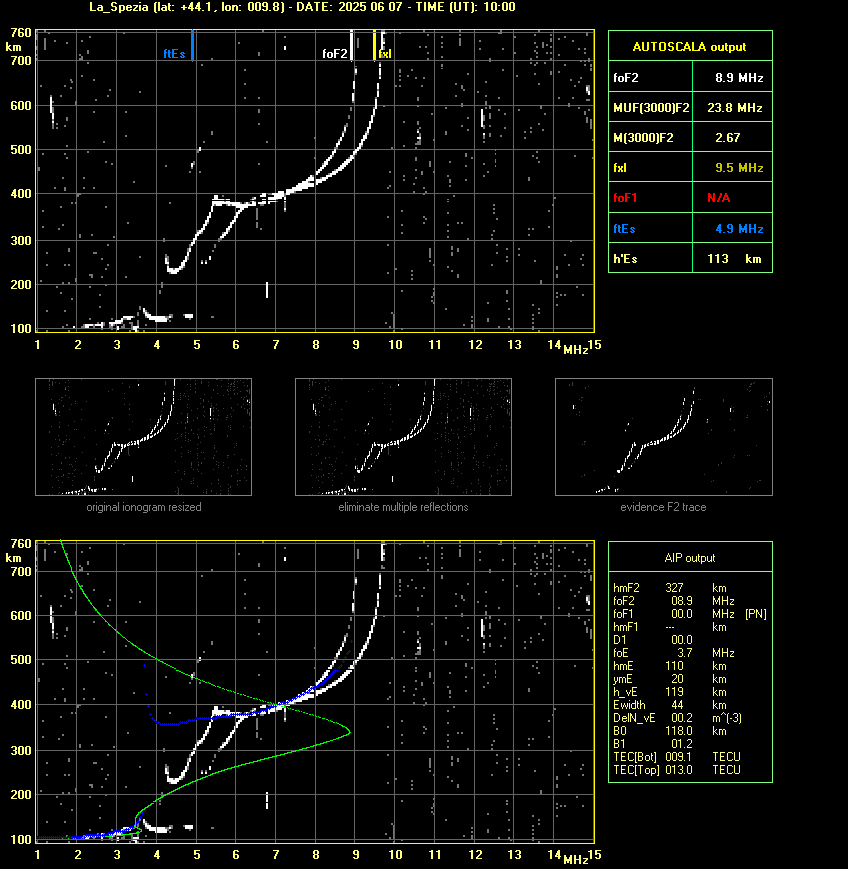Viewport: 848px width, 869px height.
Task: Click the red foF1 label in AUTOSCALA table
Action: click(x=625, y=198)
